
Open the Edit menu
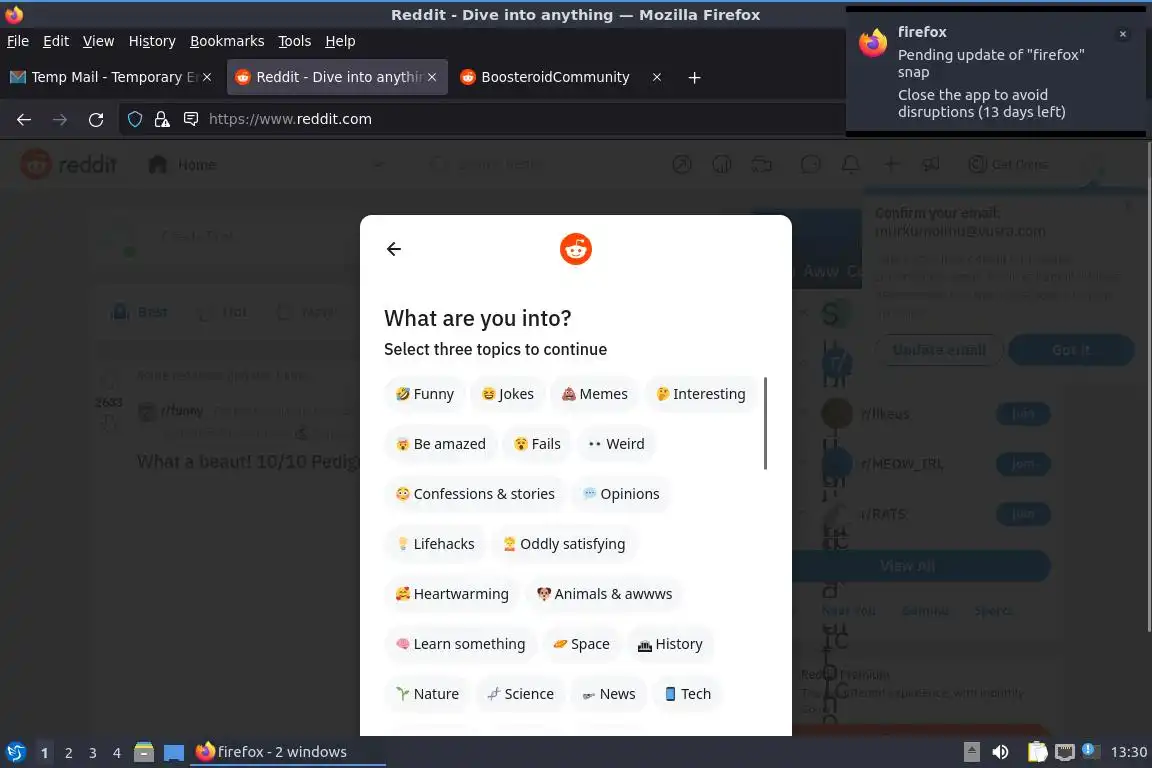(x=56, y=41)
